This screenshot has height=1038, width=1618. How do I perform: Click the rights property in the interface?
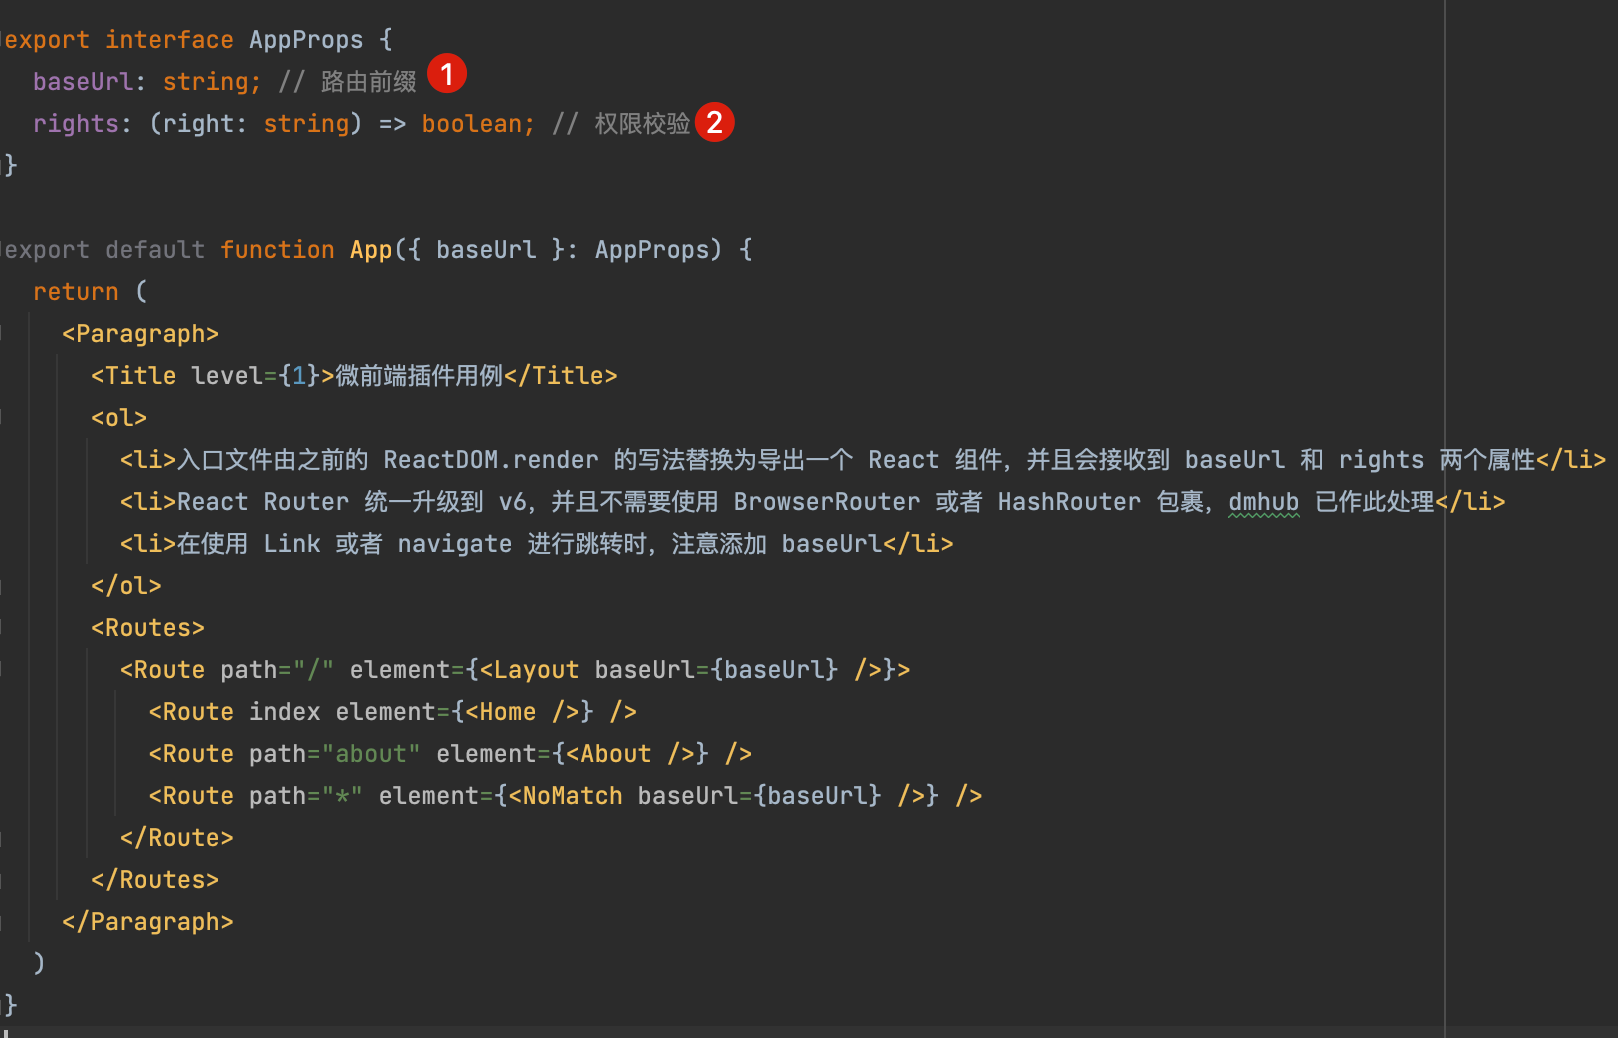(76, 124)
